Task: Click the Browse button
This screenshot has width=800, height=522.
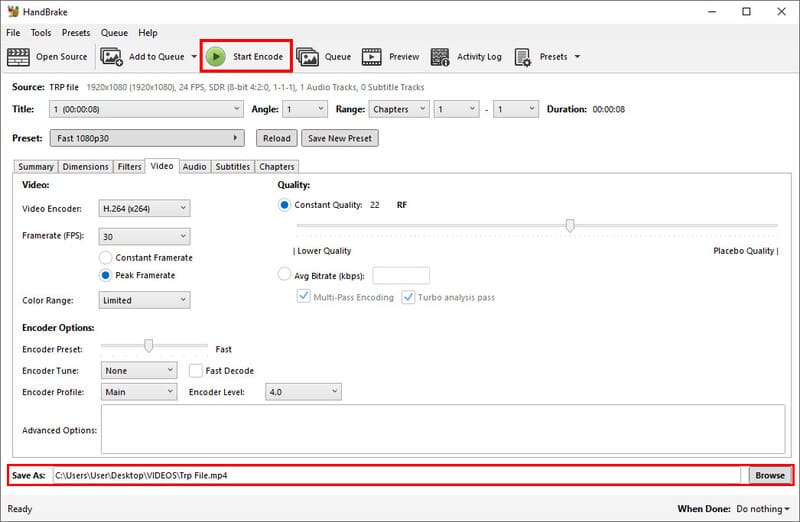Action: [770, 475]
